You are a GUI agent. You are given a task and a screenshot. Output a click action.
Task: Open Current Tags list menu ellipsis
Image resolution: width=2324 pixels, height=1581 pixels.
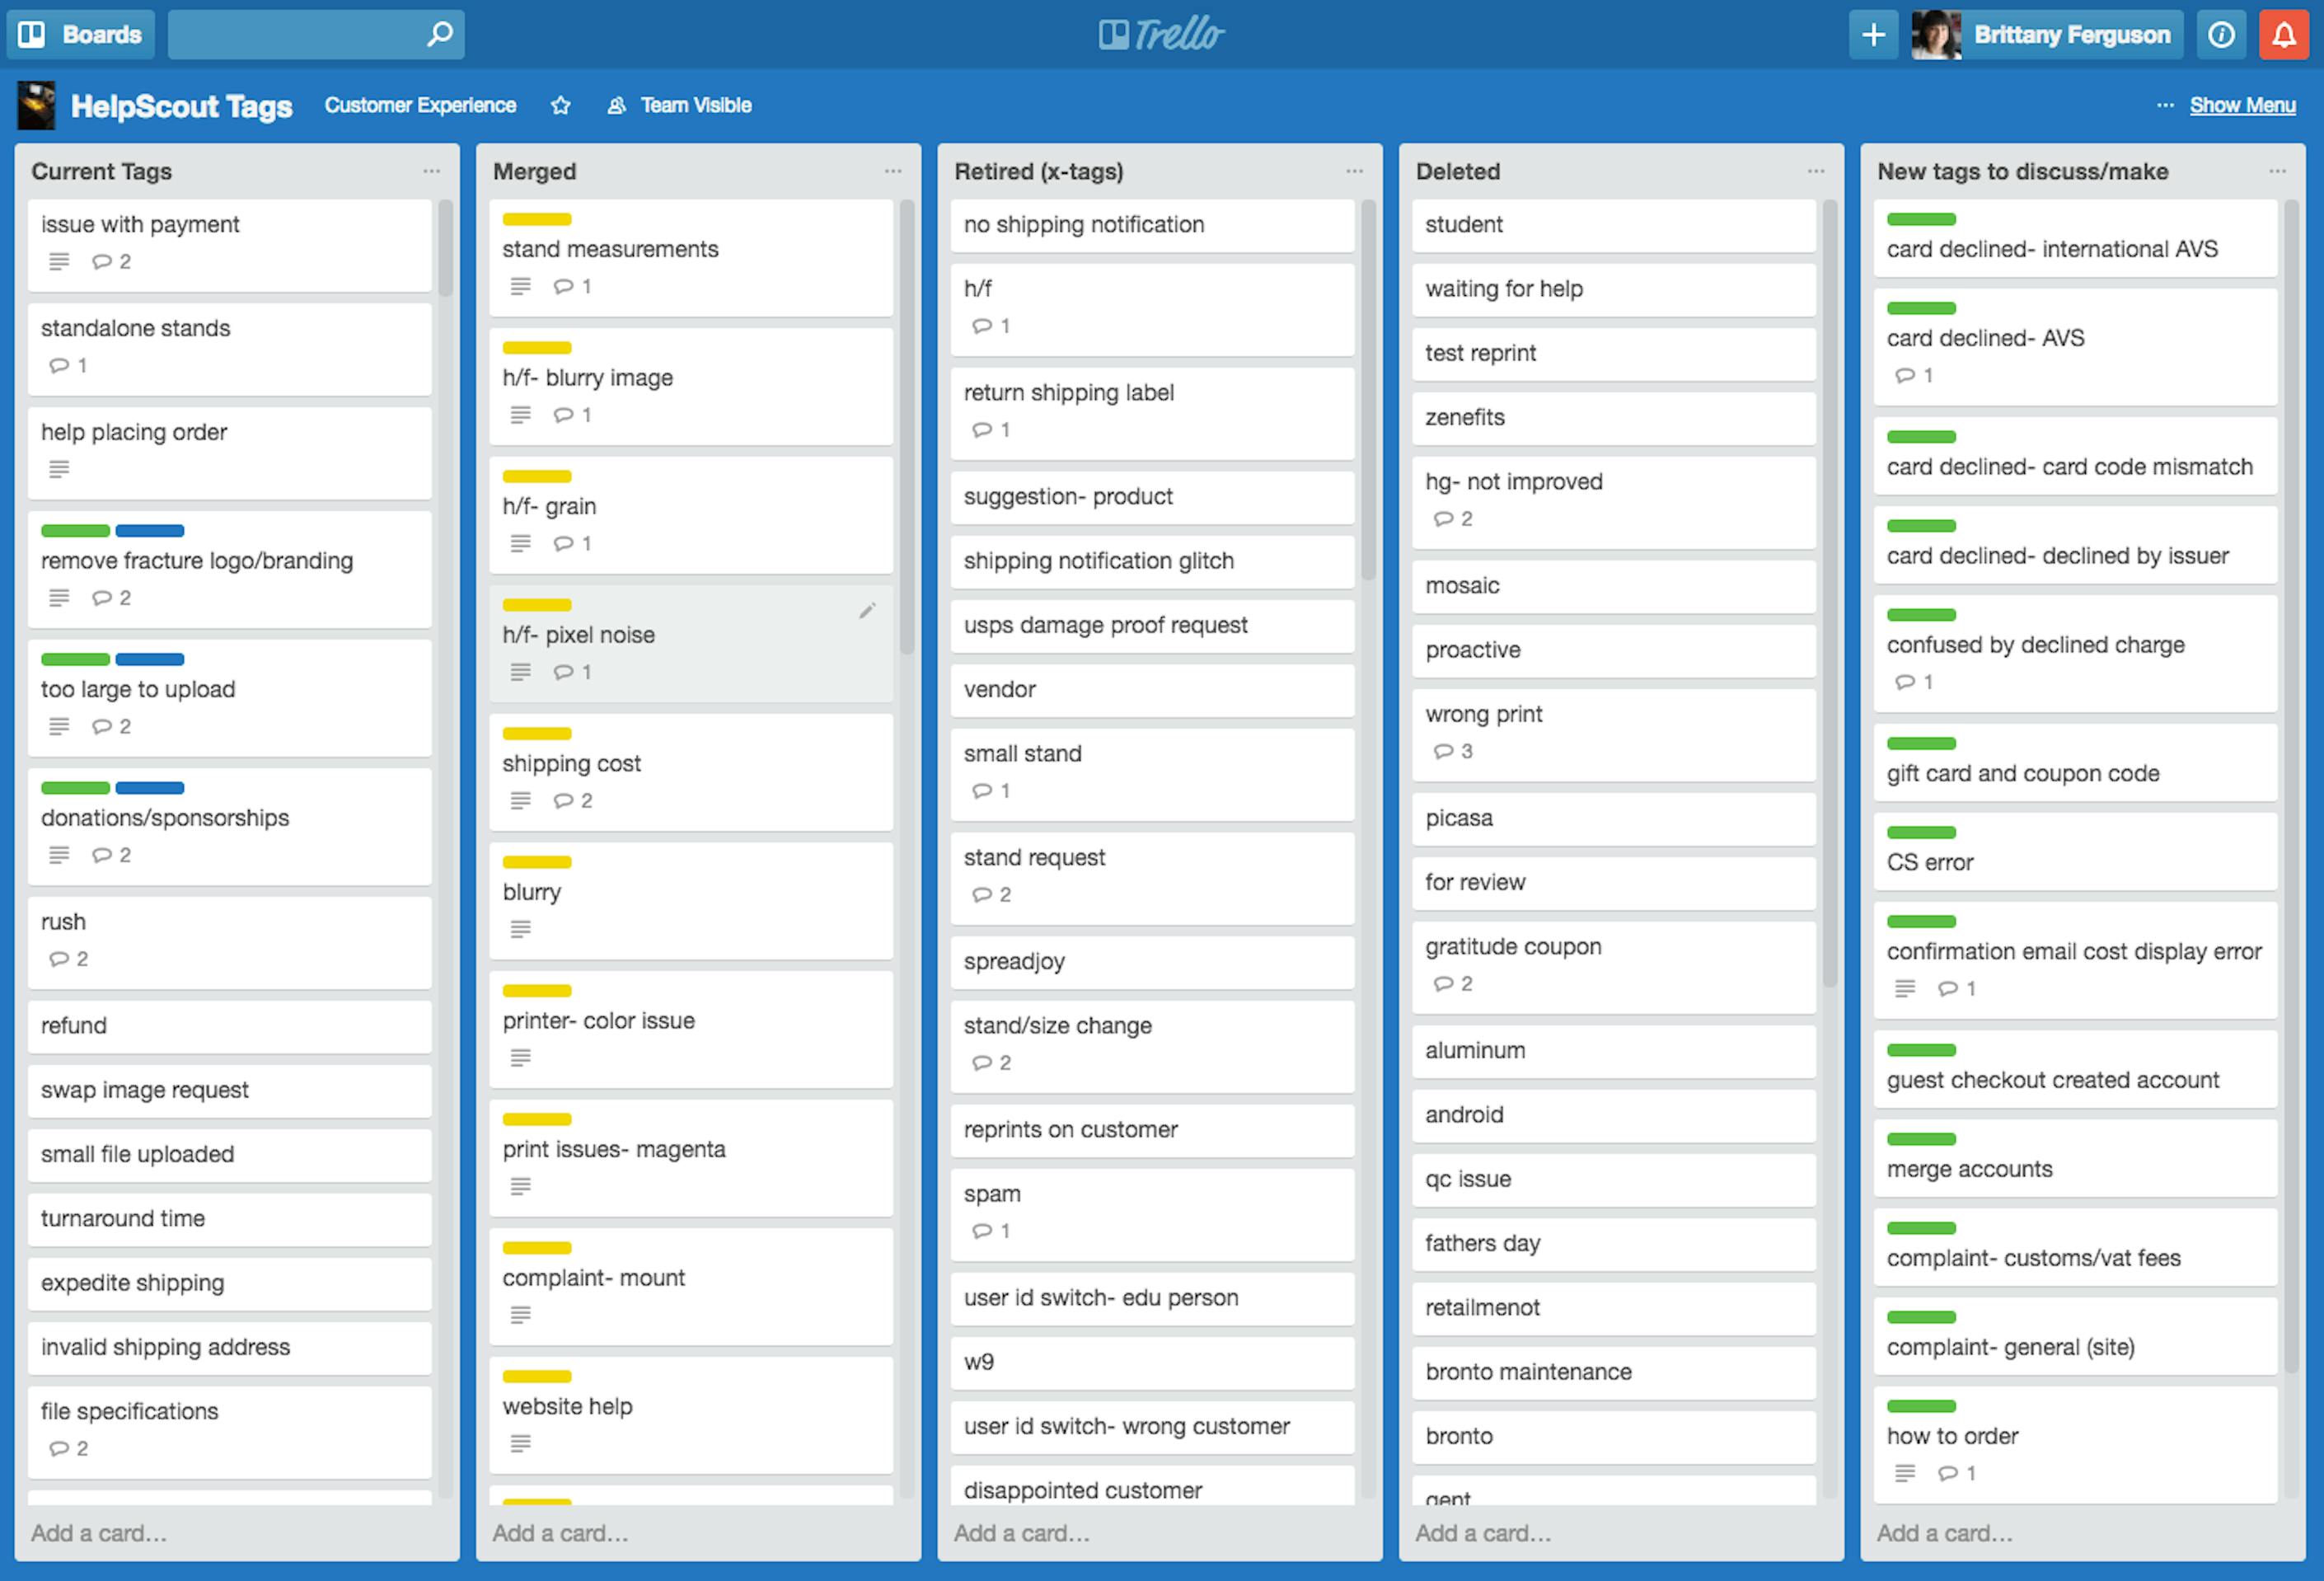click(x=431, y=171)
